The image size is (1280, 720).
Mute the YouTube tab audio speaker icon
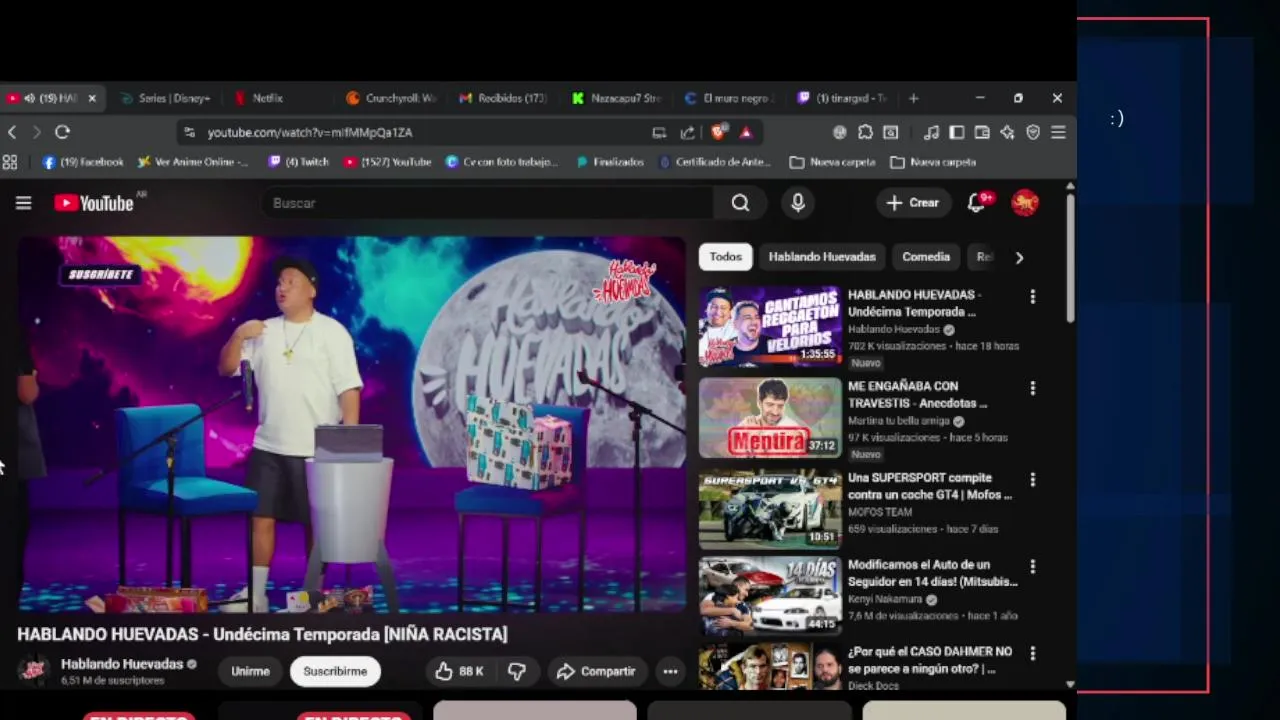click(x=29, y=98)
